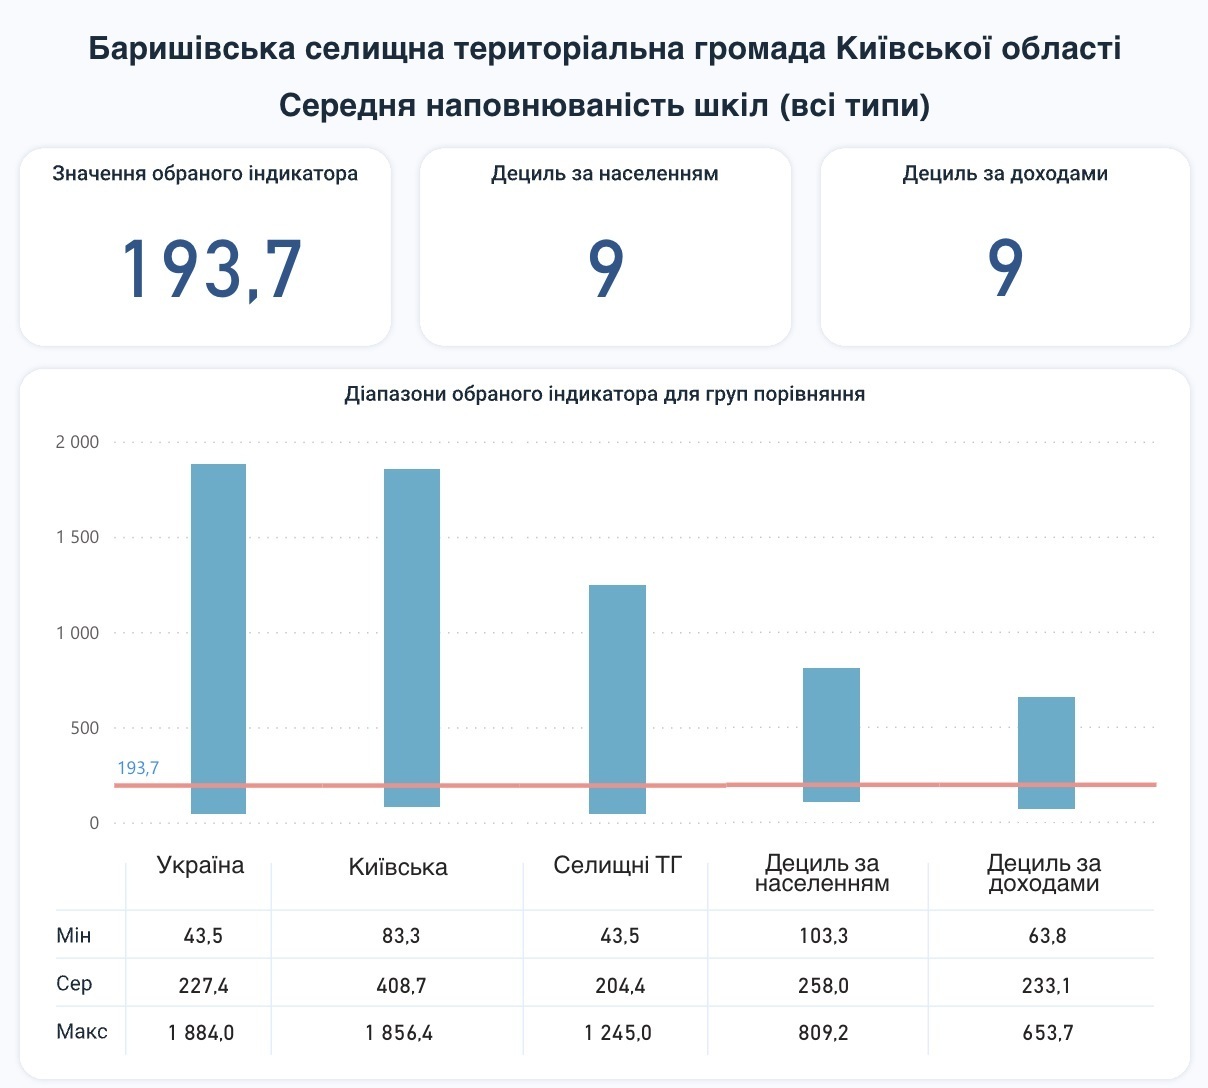Click the Мін row label
This screenshot has width=1208, height=1088.
pos(74,936)
